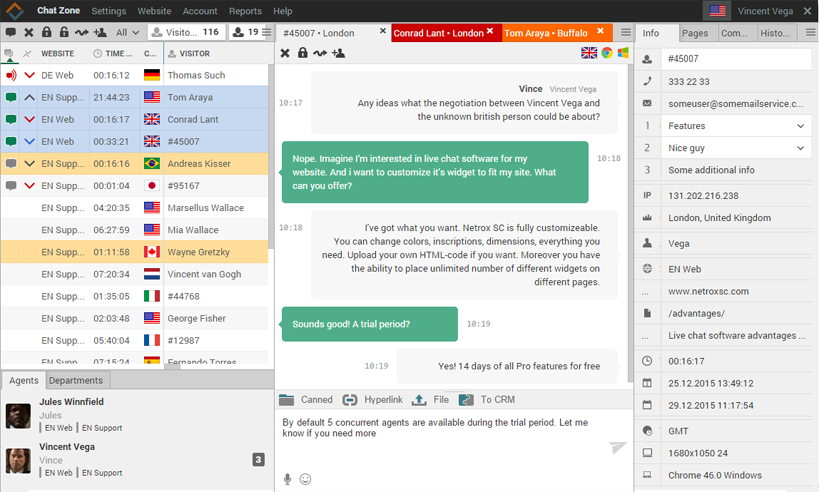This screenshot has height=492, width=819.
Task: Switch to Departments tab
Action: pyautogui.click(x=76, y=380)
